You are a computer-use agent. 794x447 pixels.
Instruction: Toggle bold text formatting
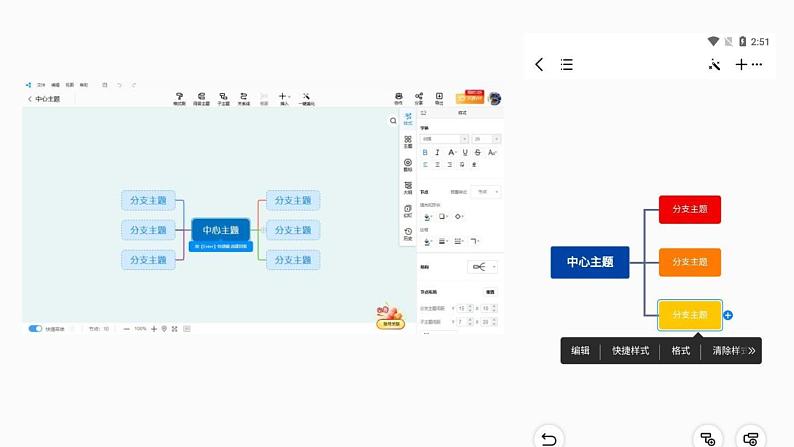coord(425,152)
